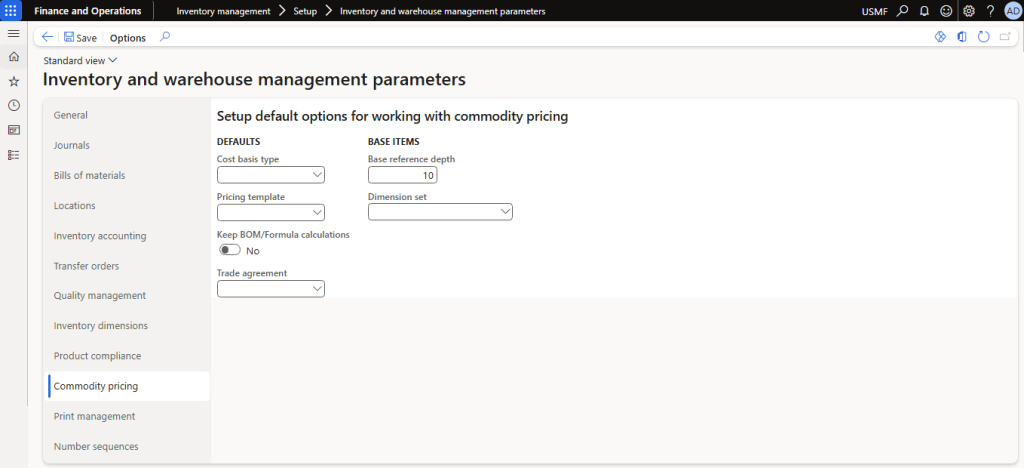Image resolution: width=1024 pixels, height=468 pixels.
Task: Open the app launcher waffle icon
Action: (x=13, y=11)
